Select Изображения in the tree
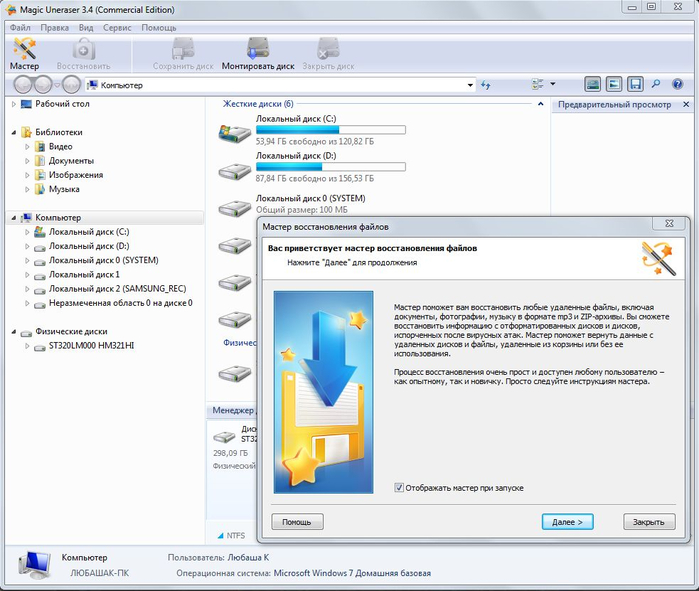 pos(76,175)
